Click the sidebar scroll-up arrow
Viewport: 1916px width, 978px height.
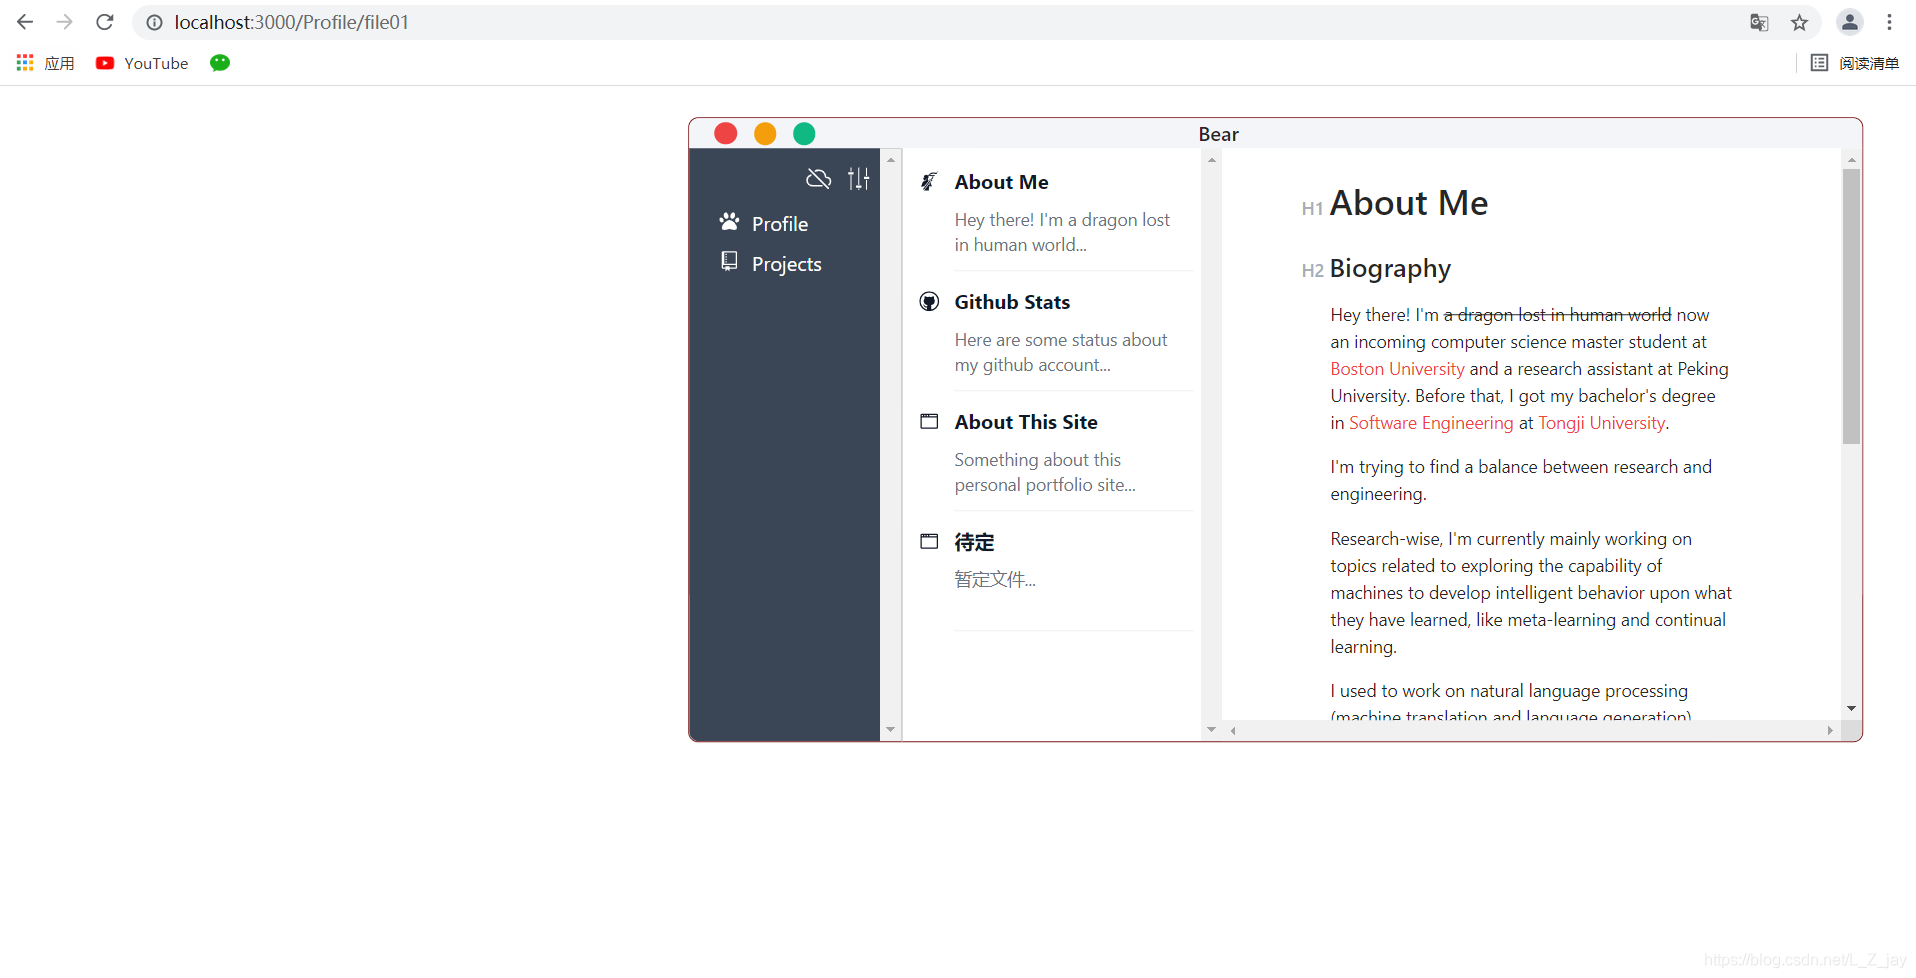pos(890,160)
